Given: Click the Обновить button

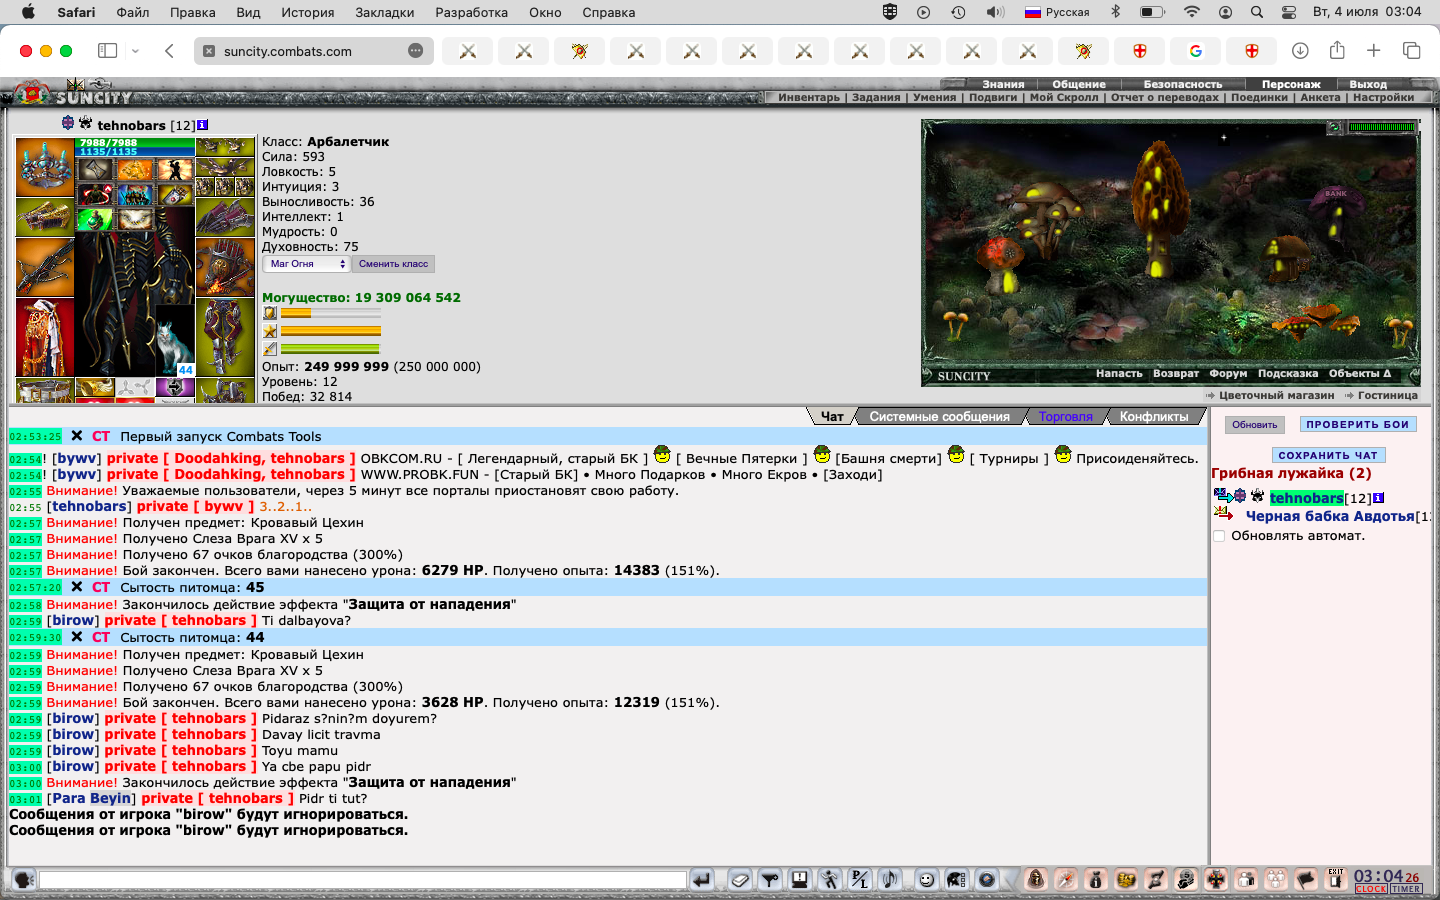Looking at the screenshot, I should pos(1254,425).
